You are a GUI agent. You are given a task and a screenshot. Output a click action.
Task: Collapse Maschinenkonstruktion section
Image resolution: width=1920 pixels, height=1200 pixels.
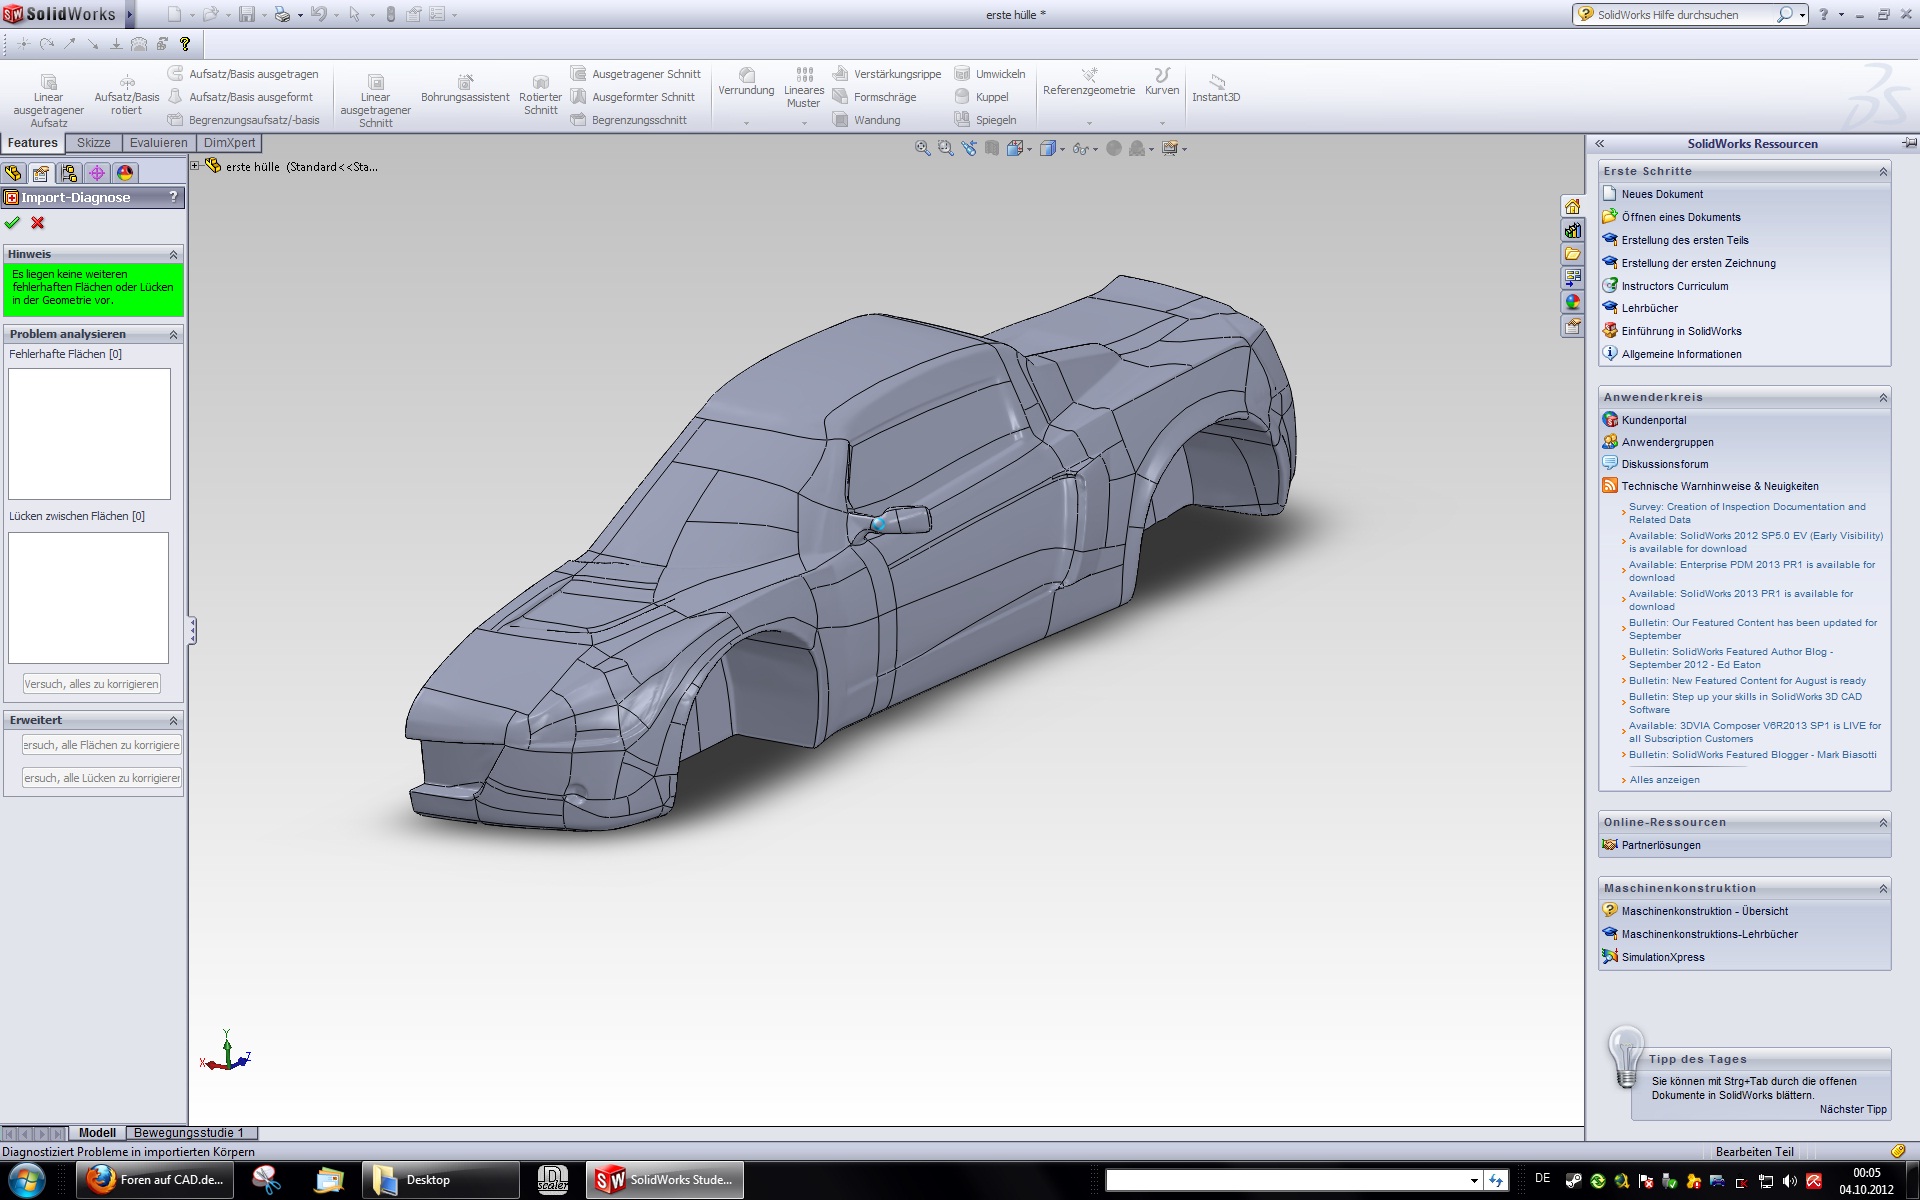pos(1883,888)
